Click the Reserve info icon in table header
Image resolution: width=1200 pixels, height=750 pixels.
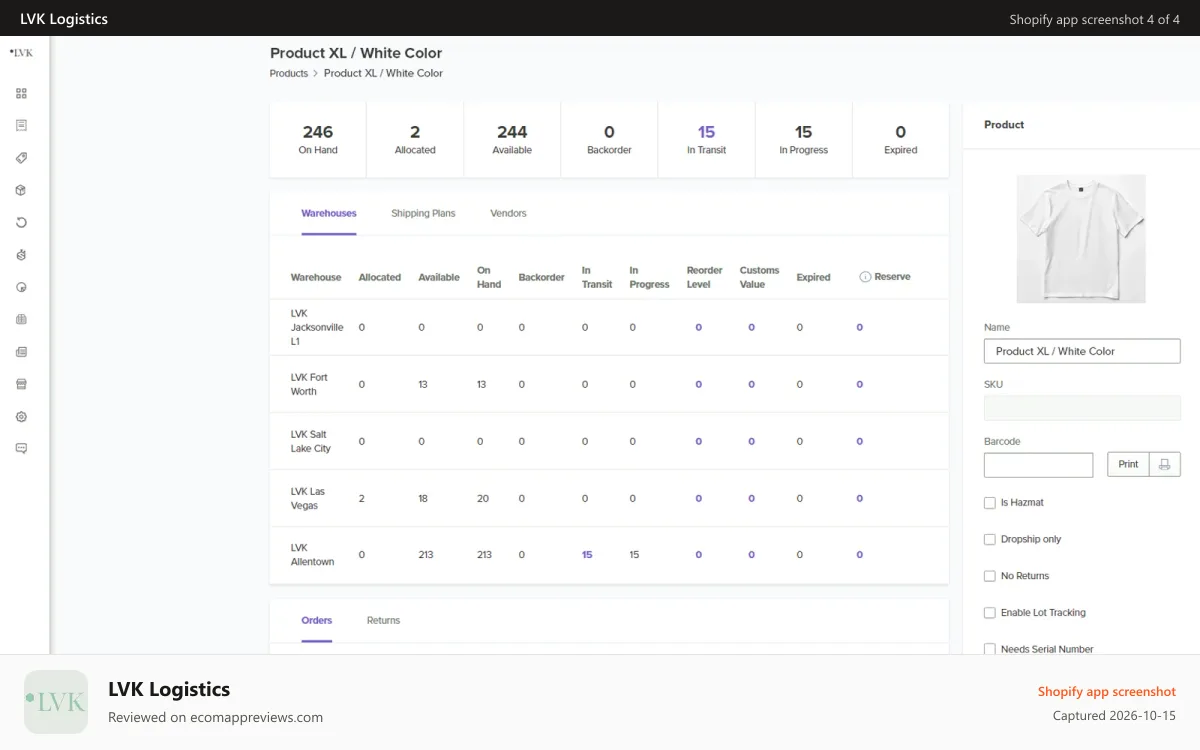pyautogui.click(x=865, y=277)
